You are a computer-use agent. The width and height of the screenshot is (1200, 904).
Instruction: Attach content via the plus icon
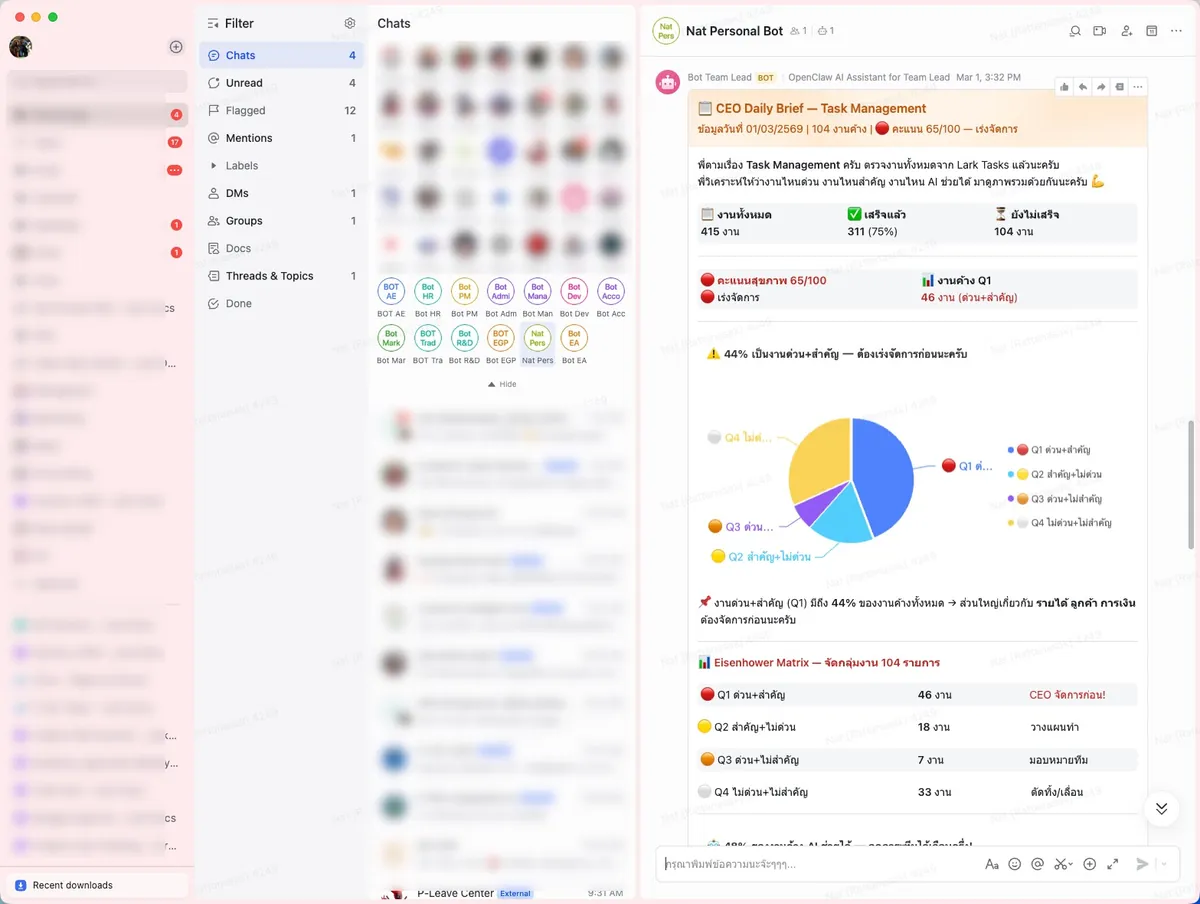1088,863
